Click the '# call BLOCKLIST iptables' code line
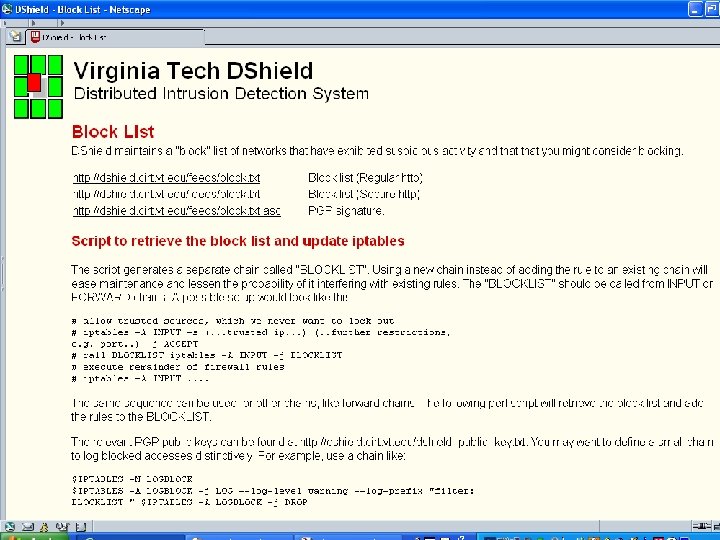Image resolution: width=720 pixels, height=540 pixels. click(x=207, y=355)
